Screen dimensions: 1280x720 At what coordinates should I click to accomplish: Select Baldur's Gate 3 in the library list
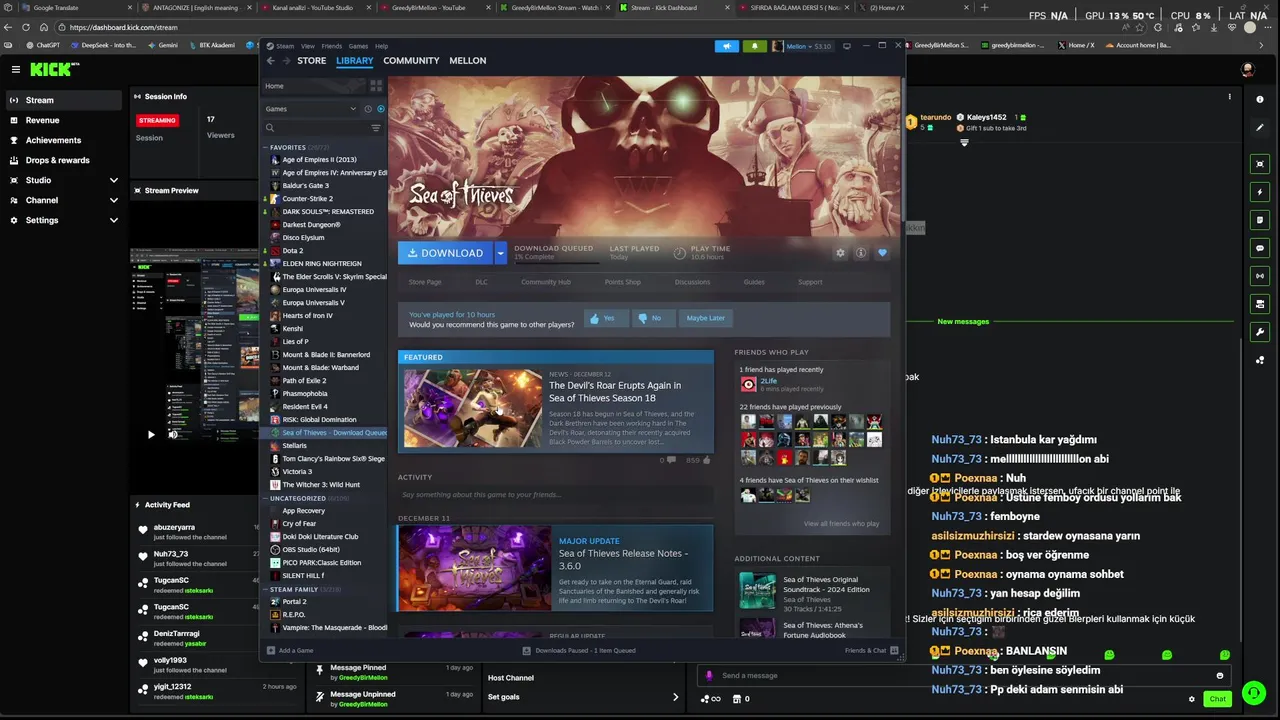tap(305, 186)
